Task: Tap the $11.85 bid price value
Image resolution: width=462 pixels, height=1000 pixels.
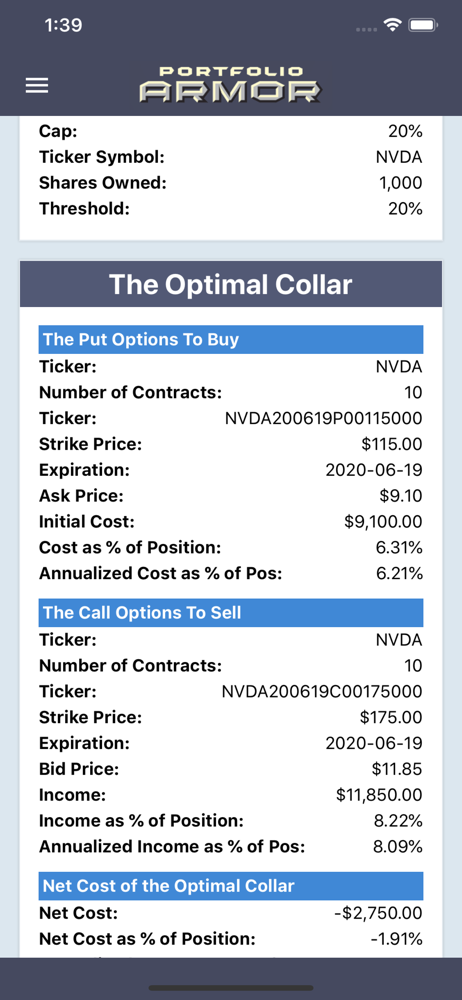Action: click(x=397, y=769)
